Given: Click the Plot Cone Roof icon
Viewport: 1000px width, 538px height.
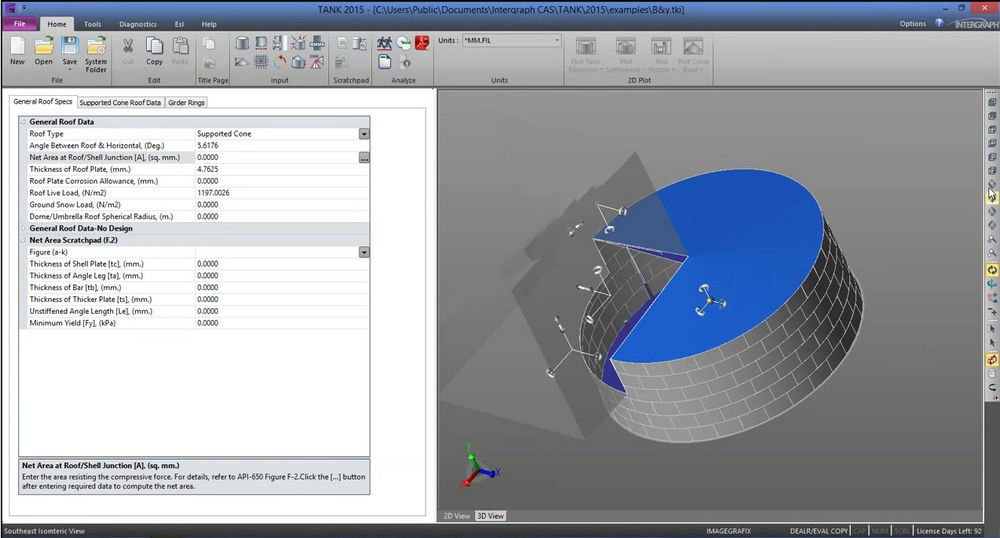Looking at the screenshot, I should (x=693, y=54).
